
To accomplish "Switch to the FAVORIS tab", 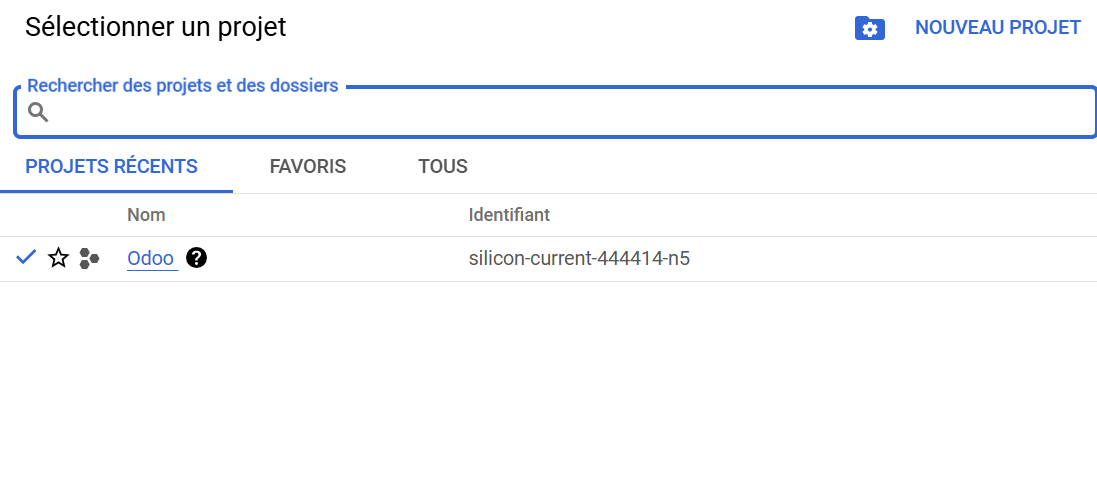I will [x=308, y=167].
